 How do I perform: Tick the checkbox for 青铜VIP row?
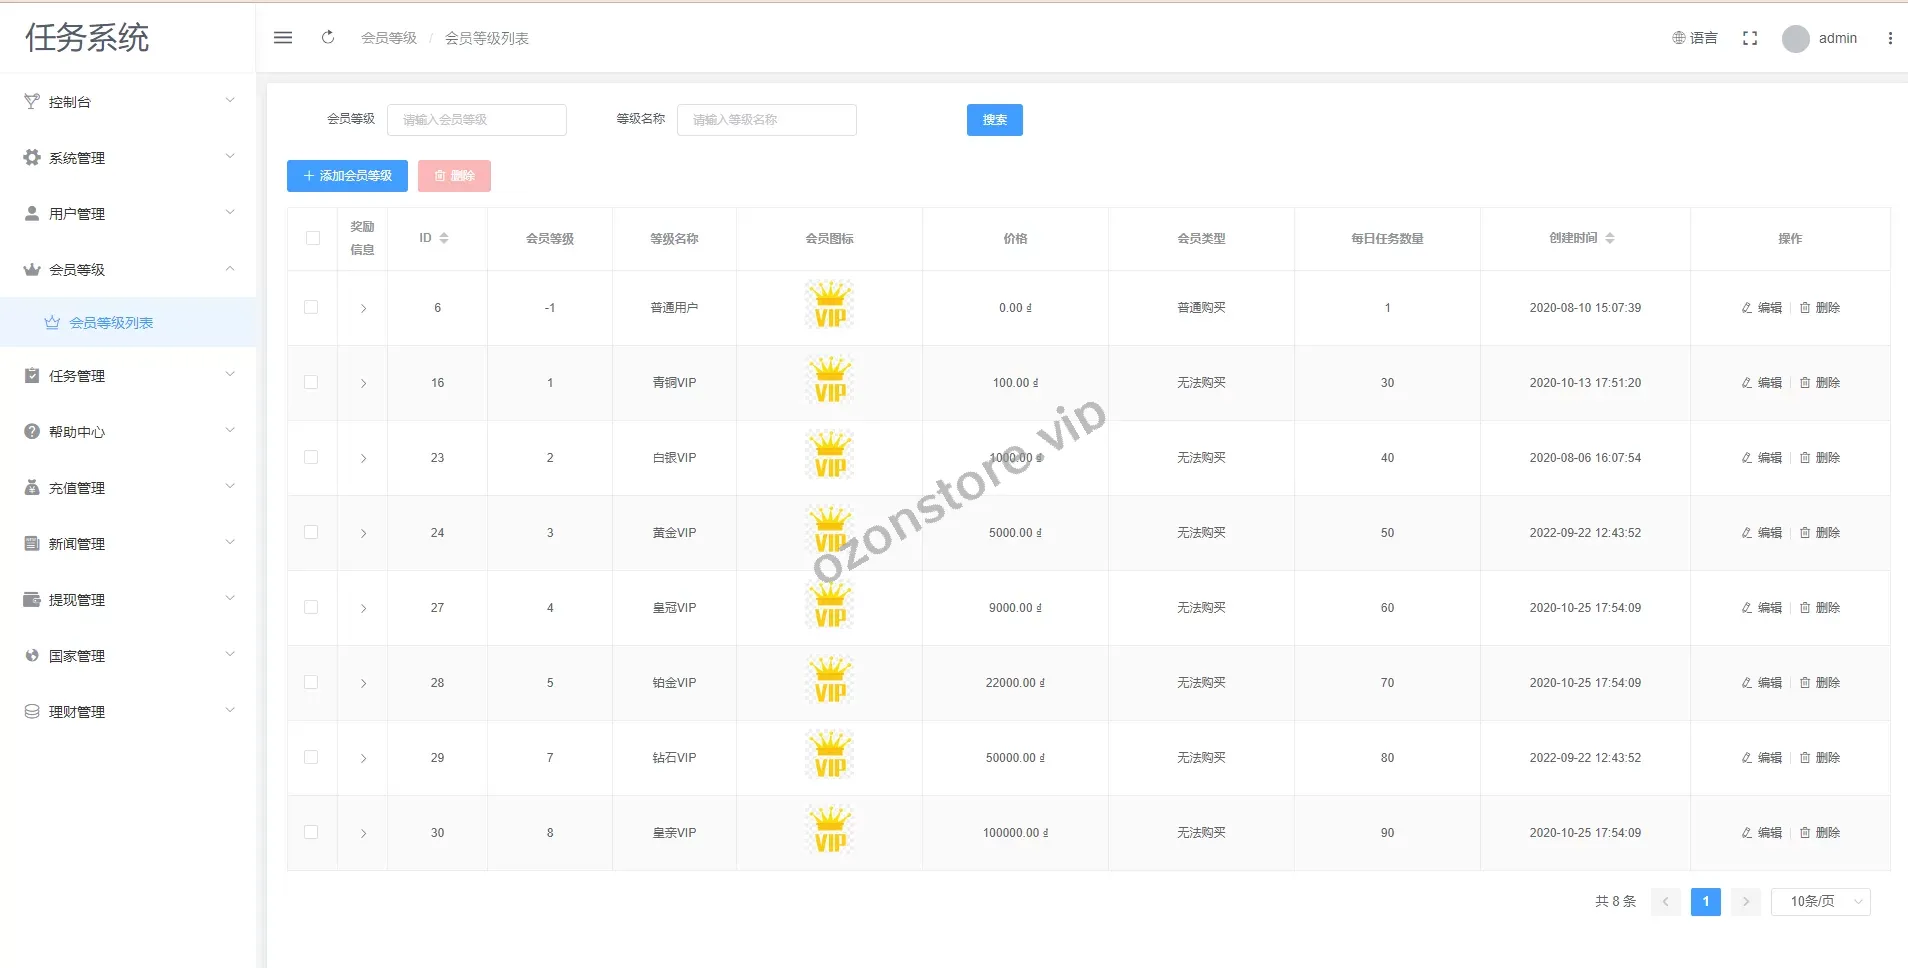[x=311, y=383]
